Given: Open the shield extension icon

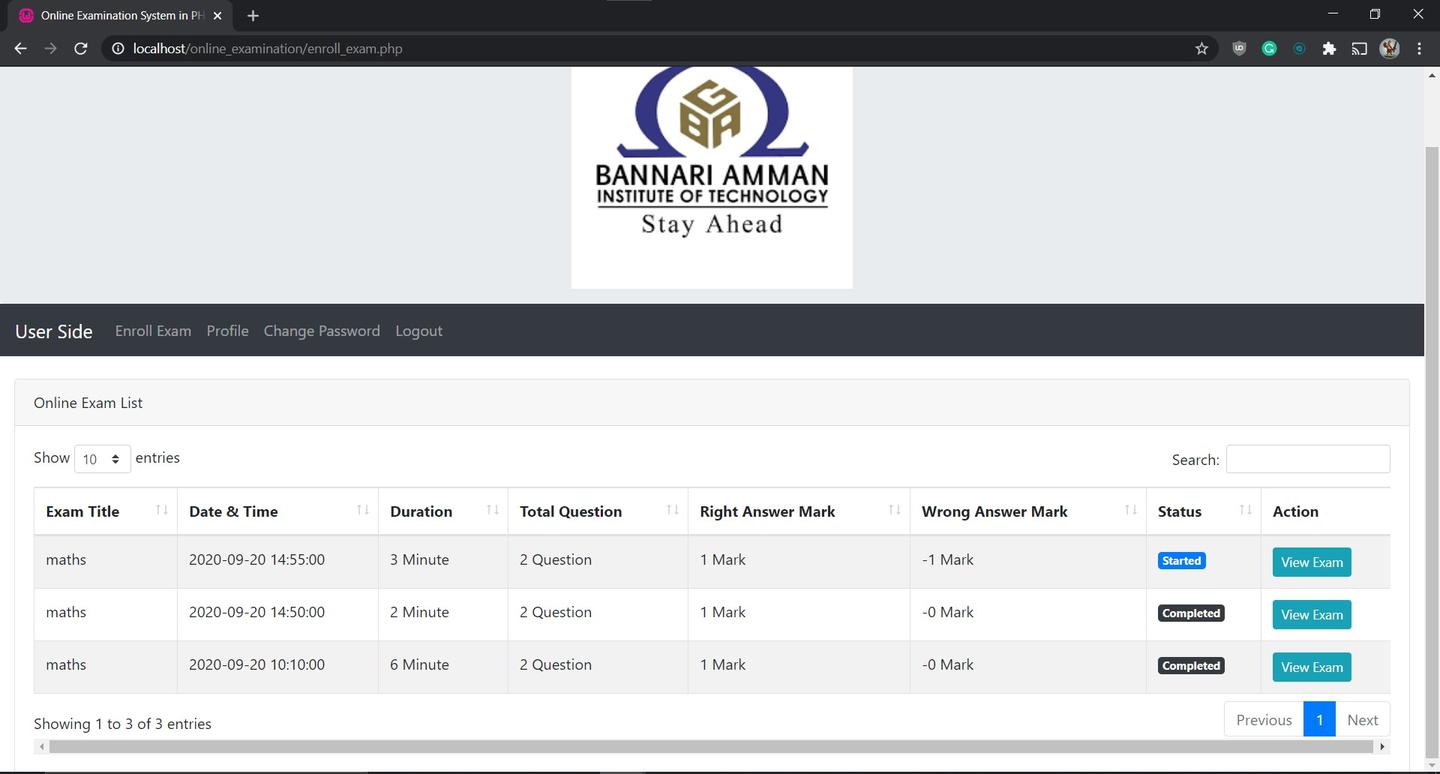Looking at the screenshot, I should click(x=1239, y=48).
